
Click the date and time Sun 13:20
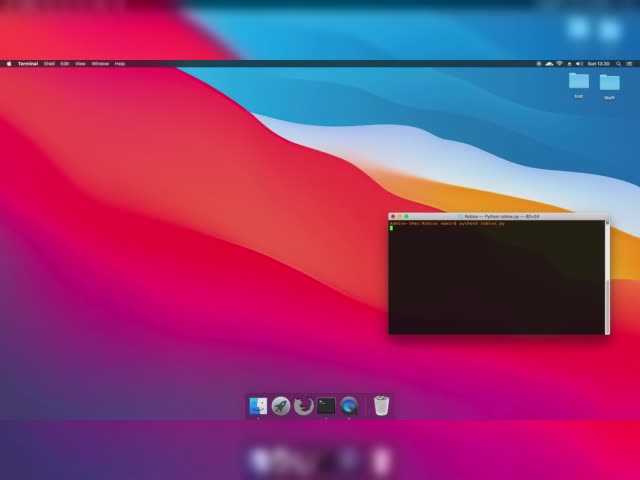[x=598, y=64]
